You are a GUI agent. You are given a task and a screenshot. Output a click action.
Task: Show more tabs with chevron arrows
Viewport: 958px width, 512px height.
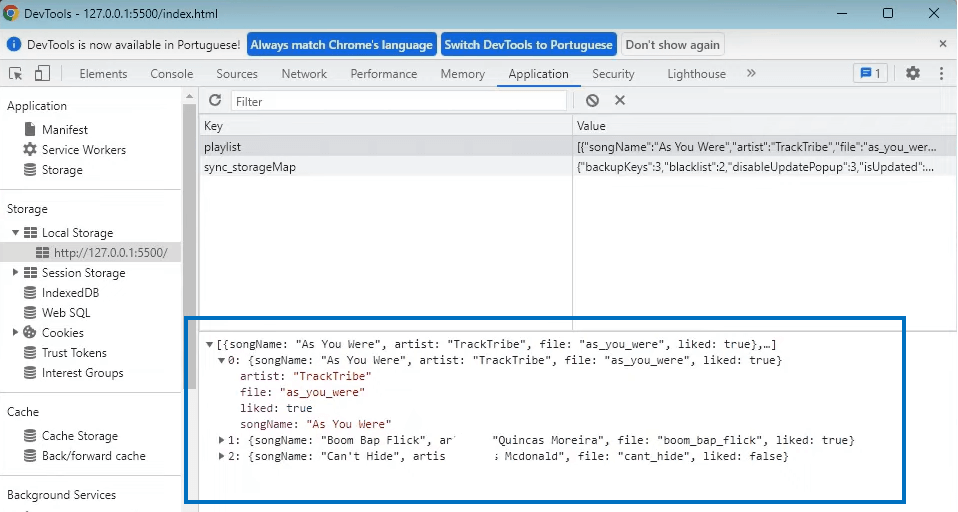(x=751, y=73)
